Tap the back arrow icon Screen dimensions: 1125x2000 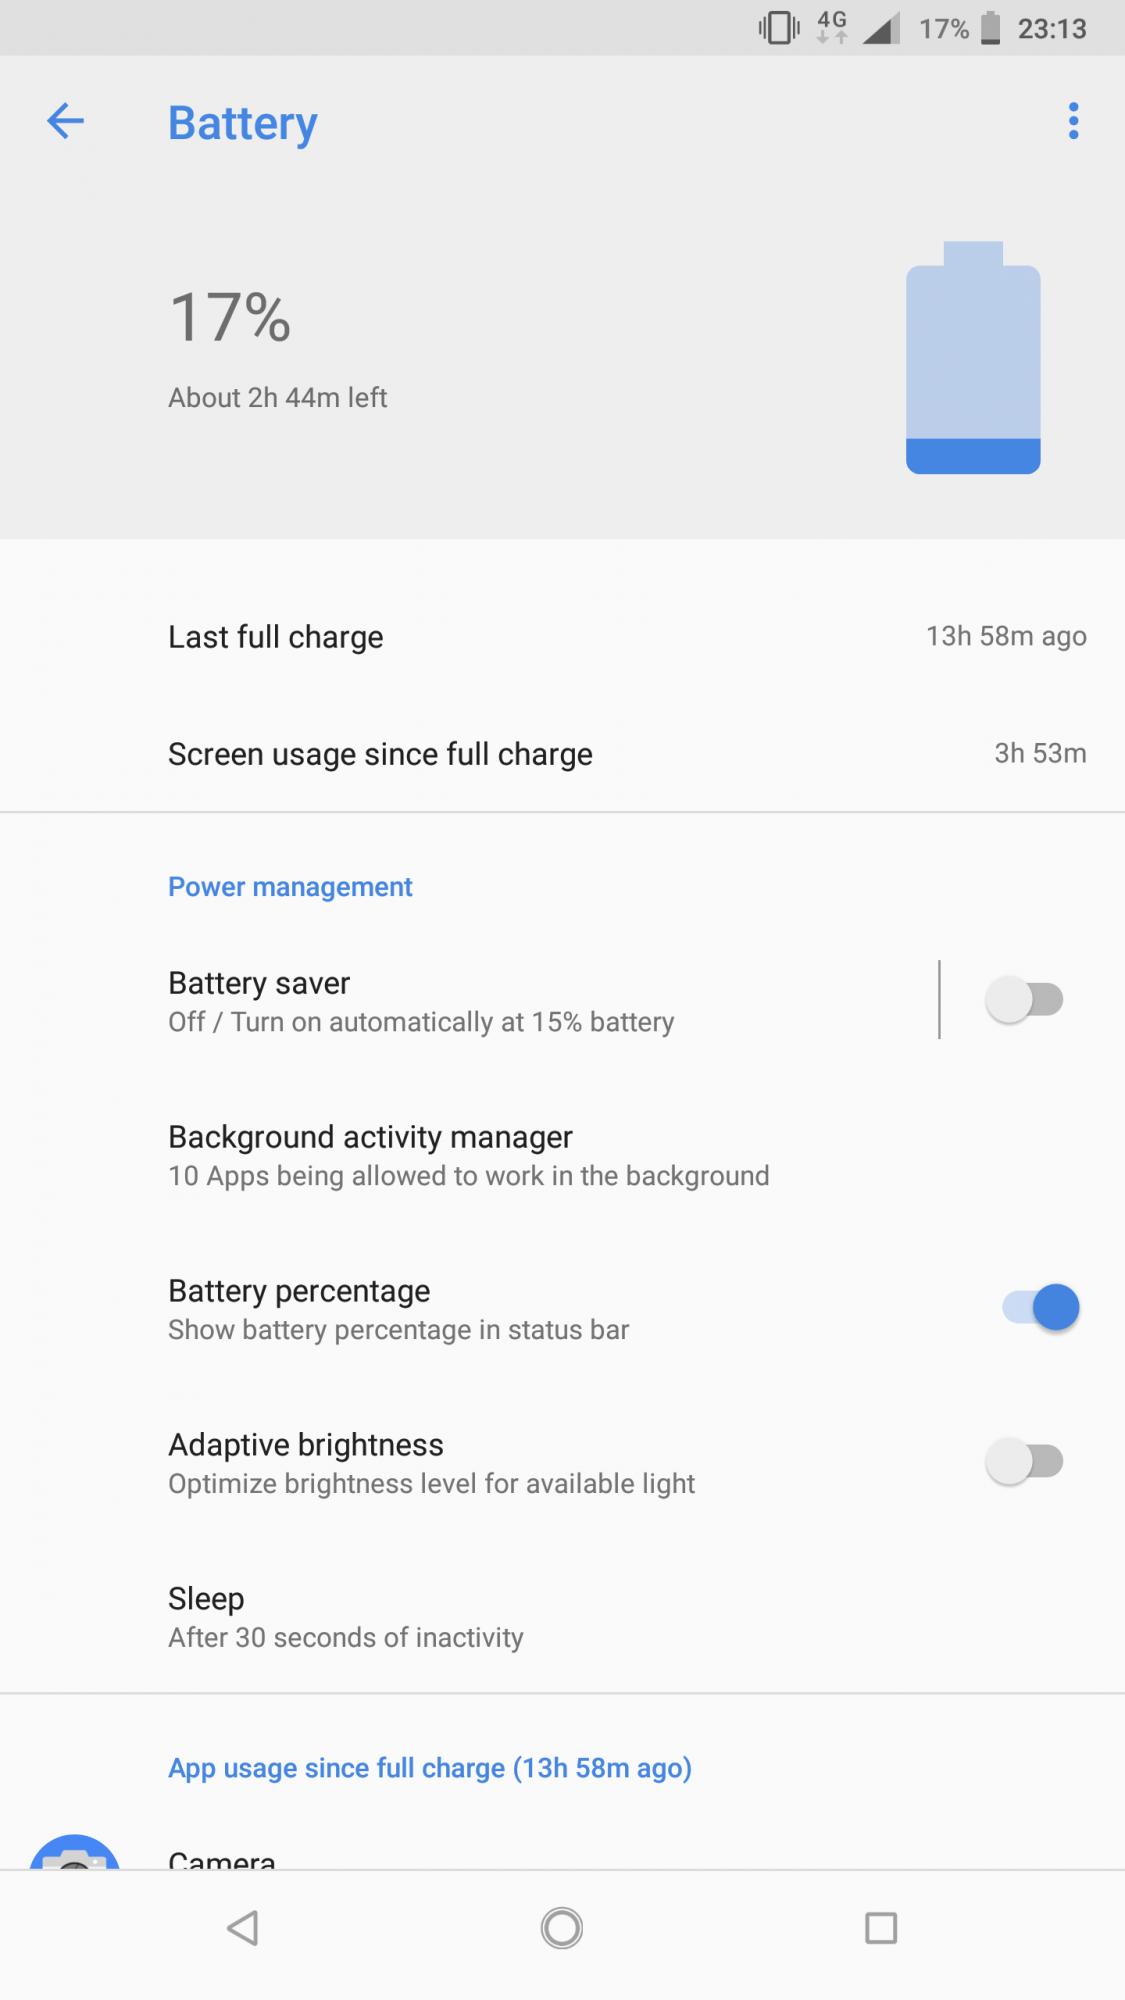click(66, 122)
